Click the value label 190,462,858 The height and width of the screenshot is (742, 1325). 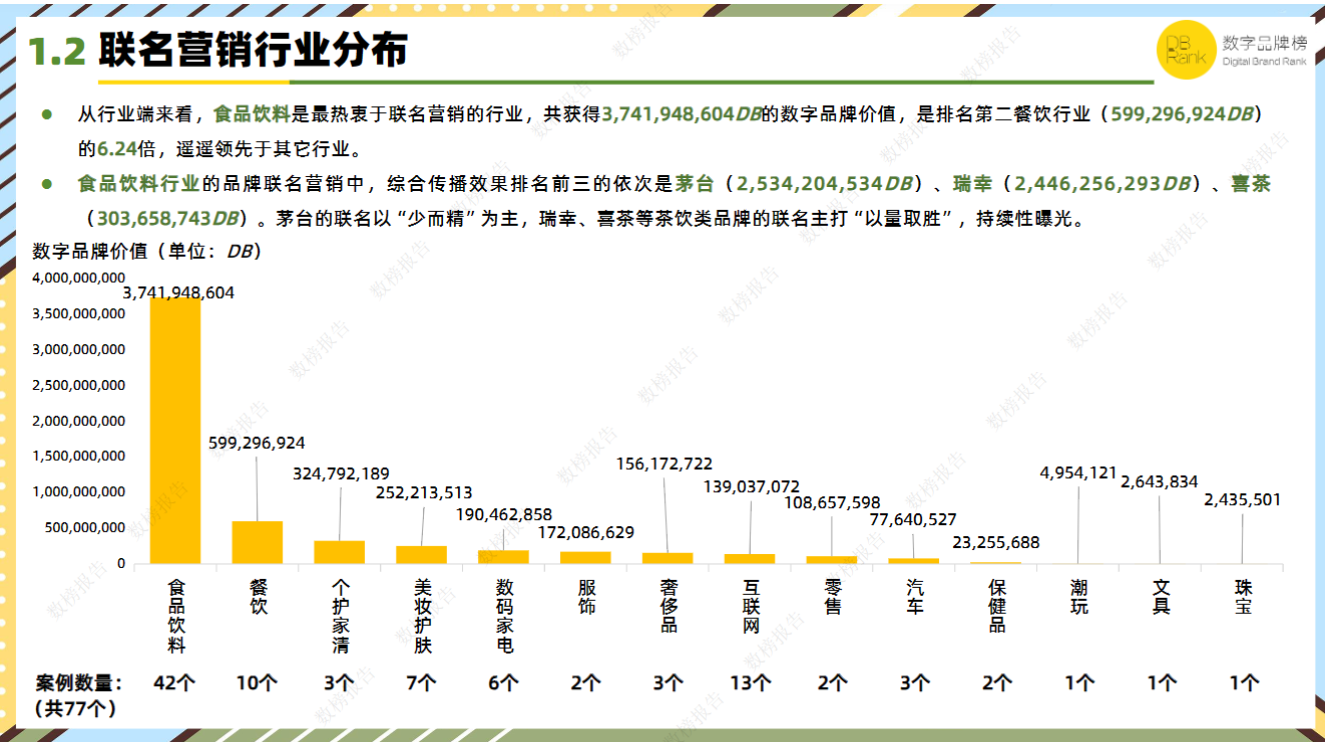pos(504,514)
